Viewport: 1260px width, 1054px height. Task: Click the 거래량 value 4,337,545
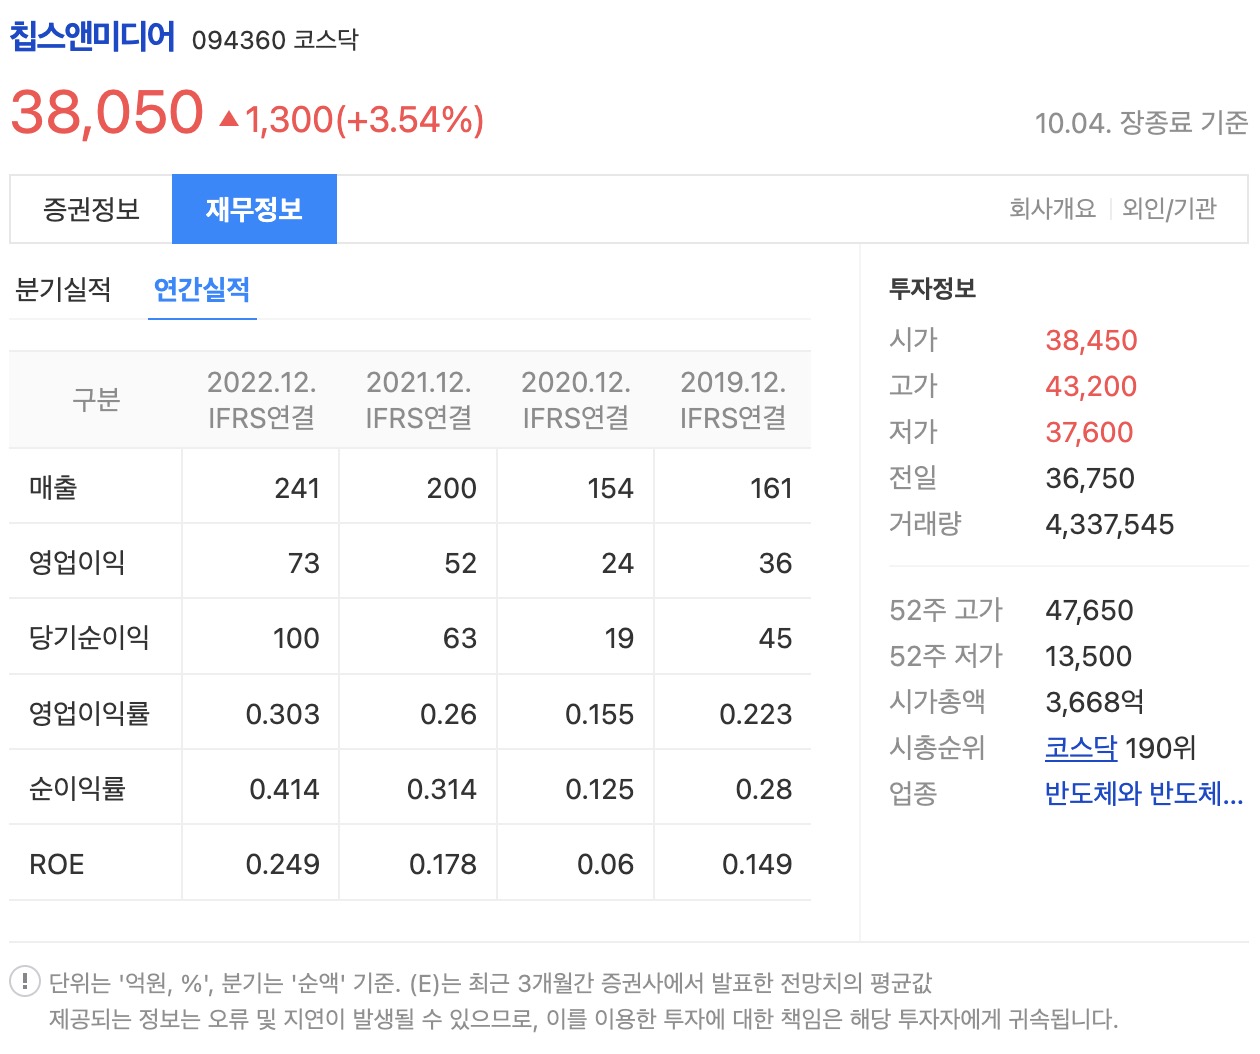[1110, 524]
